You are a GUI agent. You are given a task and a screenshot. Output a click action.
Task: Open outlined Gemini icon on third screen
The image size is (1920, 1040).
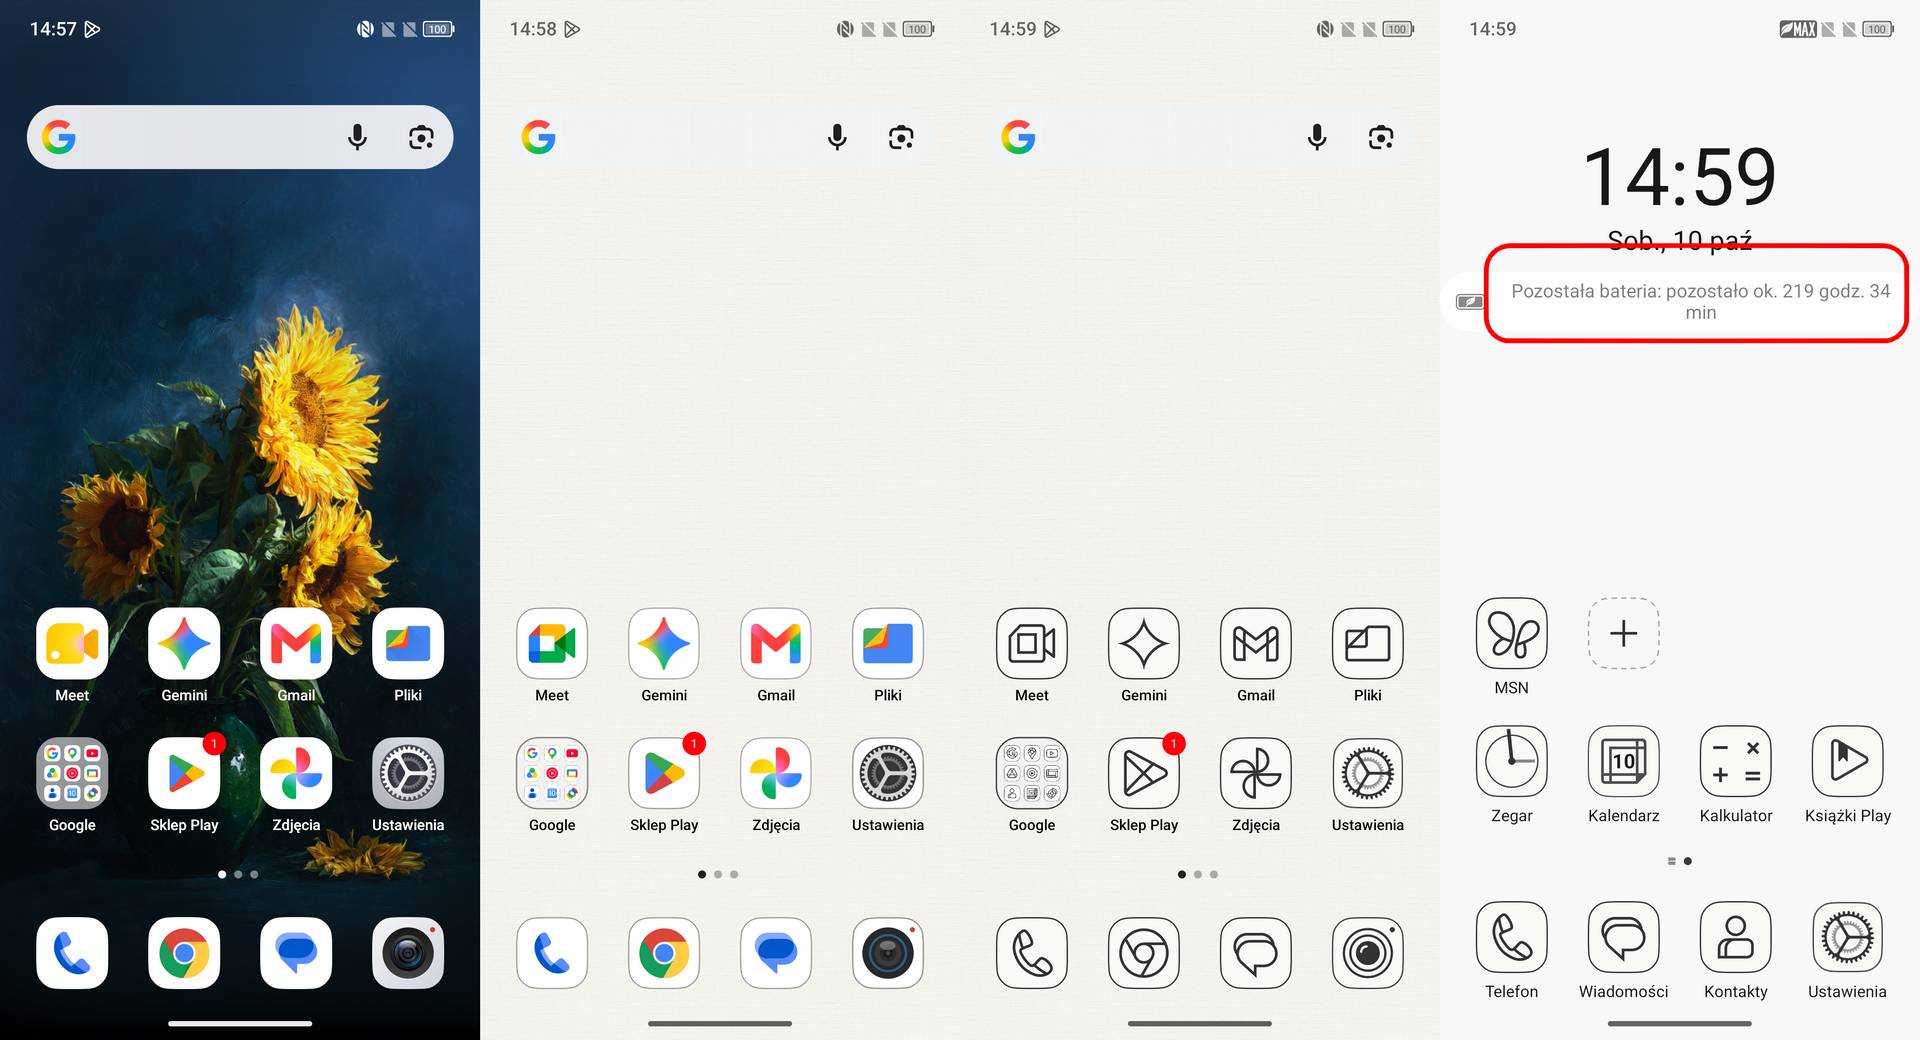pos(1144,644)
